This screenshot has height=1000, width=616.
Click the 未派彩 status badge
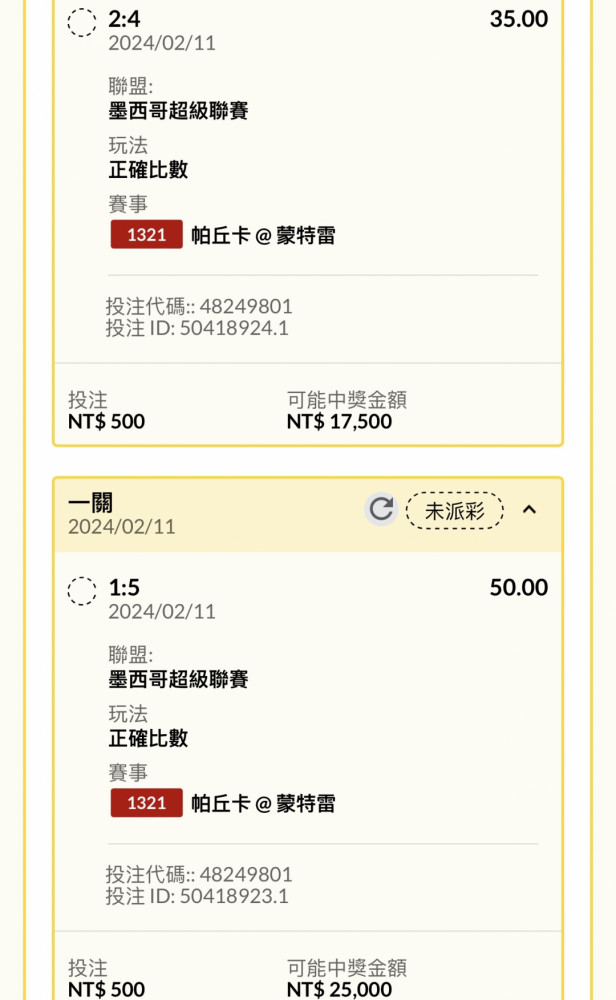454,510
